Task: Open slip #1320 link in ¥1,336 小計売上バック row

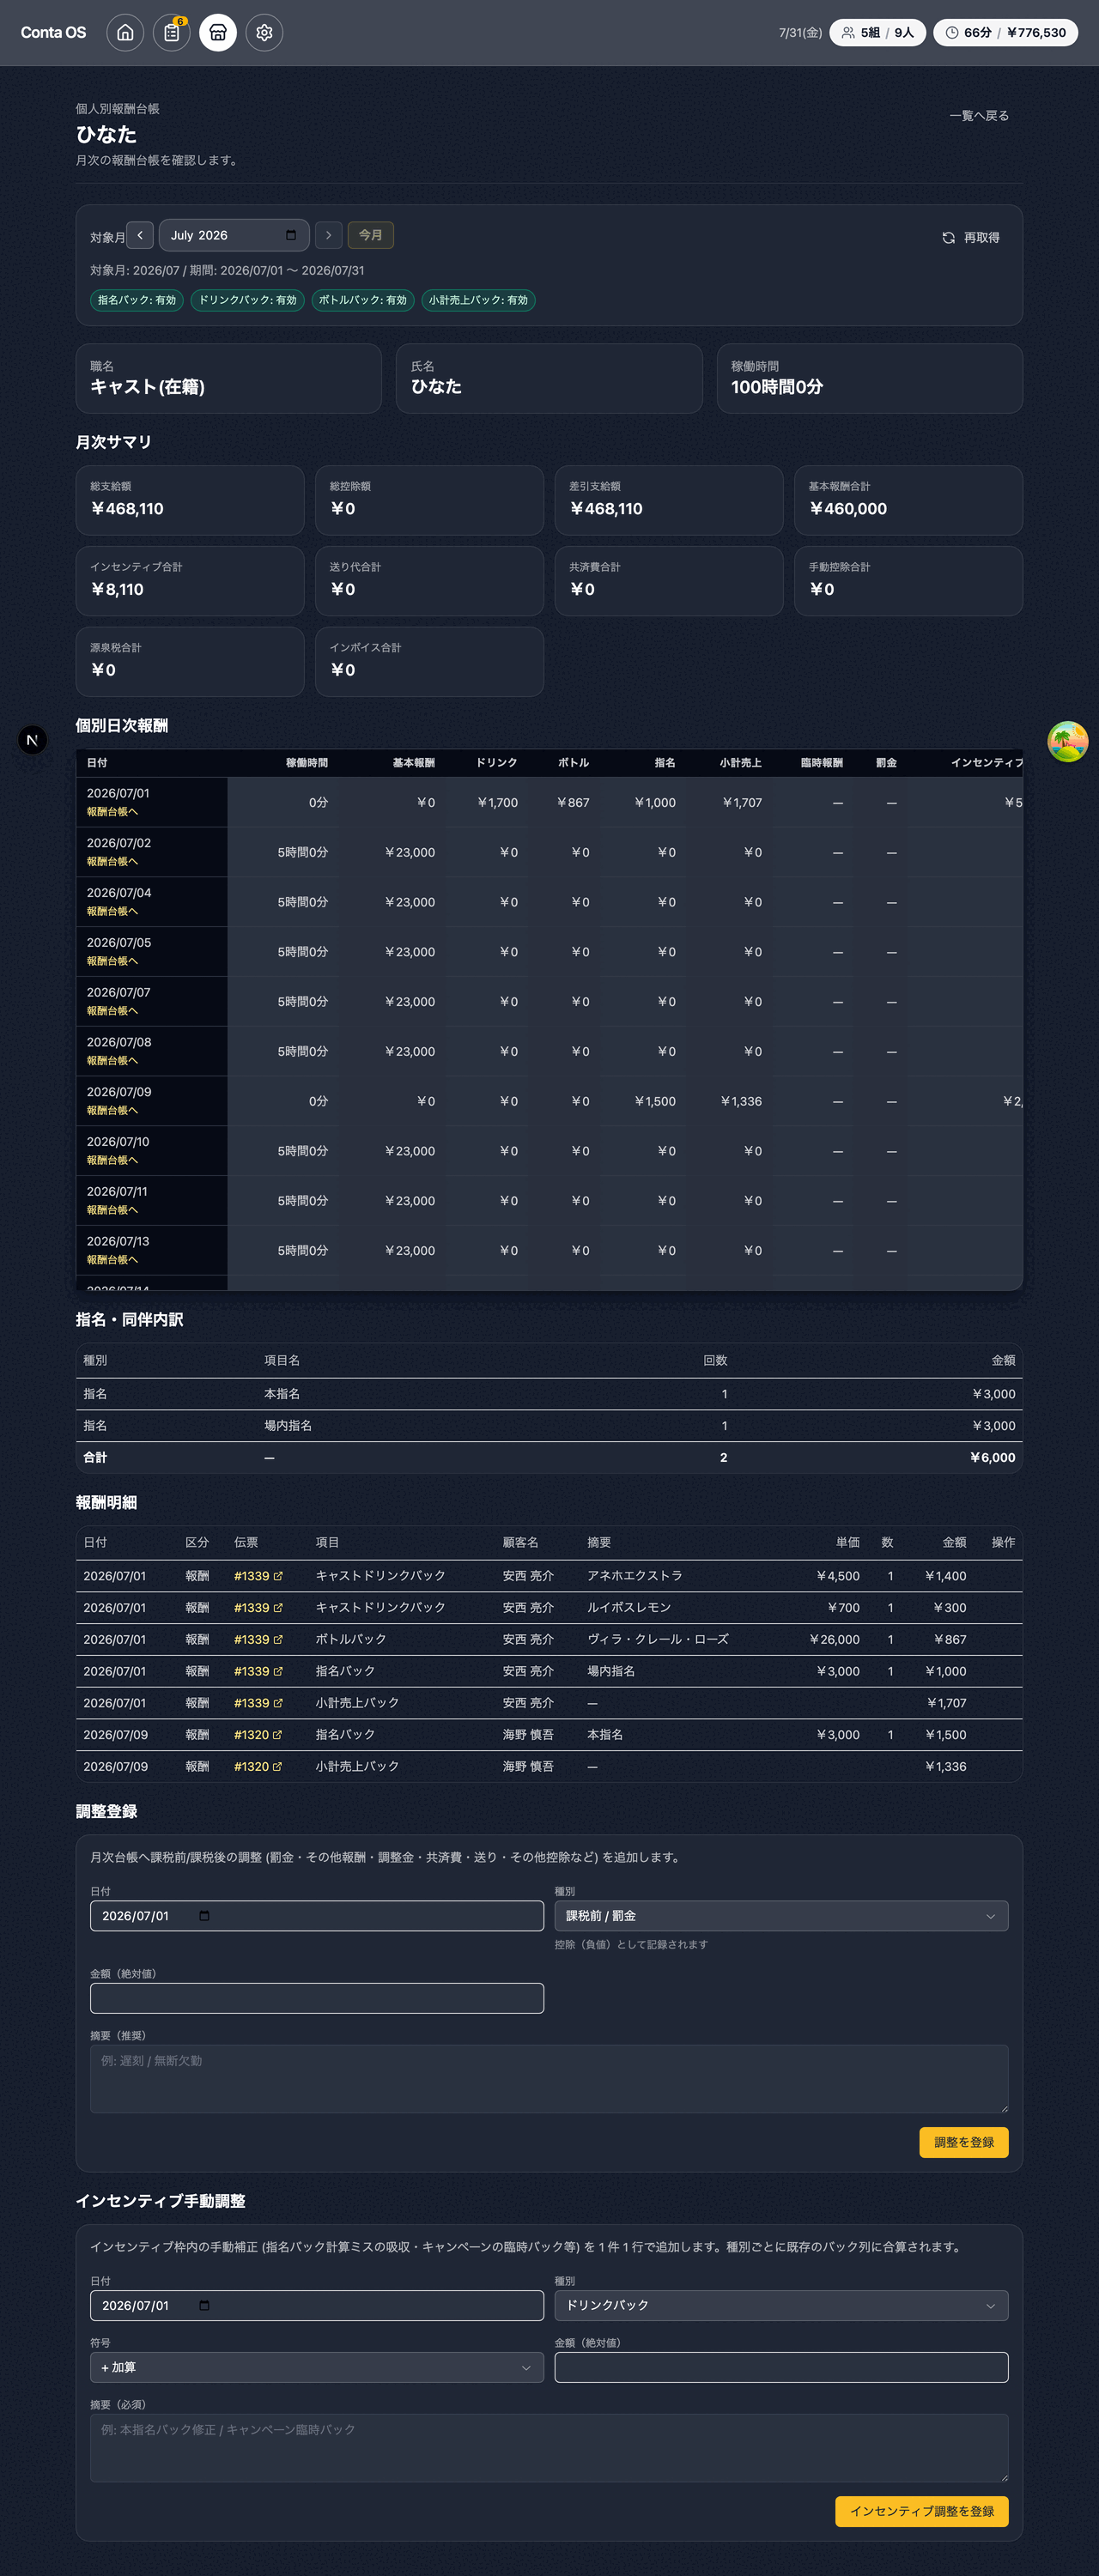Action: tap(258, 1767)
